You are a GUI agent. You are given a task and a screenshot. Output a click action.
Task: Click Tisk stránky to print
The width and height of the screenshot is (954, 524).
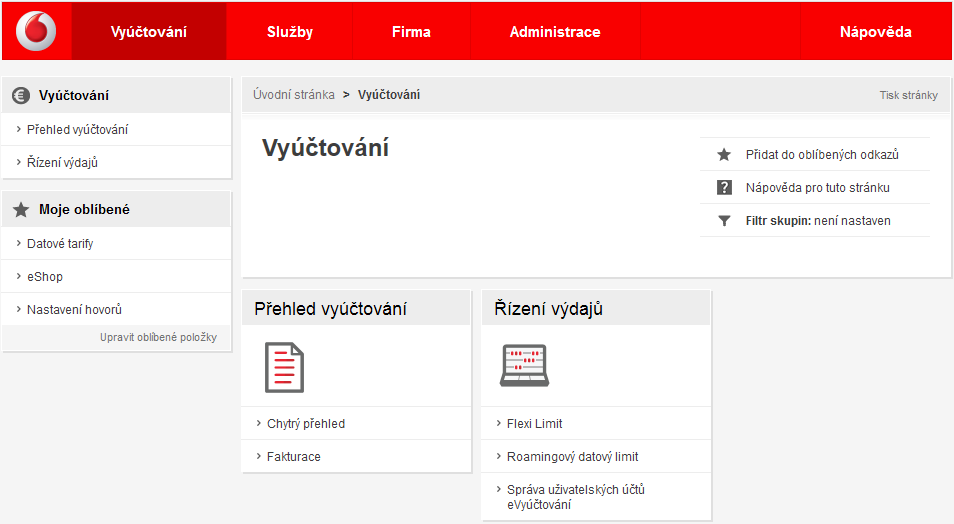pyautogui.click(x=908, y=95)
